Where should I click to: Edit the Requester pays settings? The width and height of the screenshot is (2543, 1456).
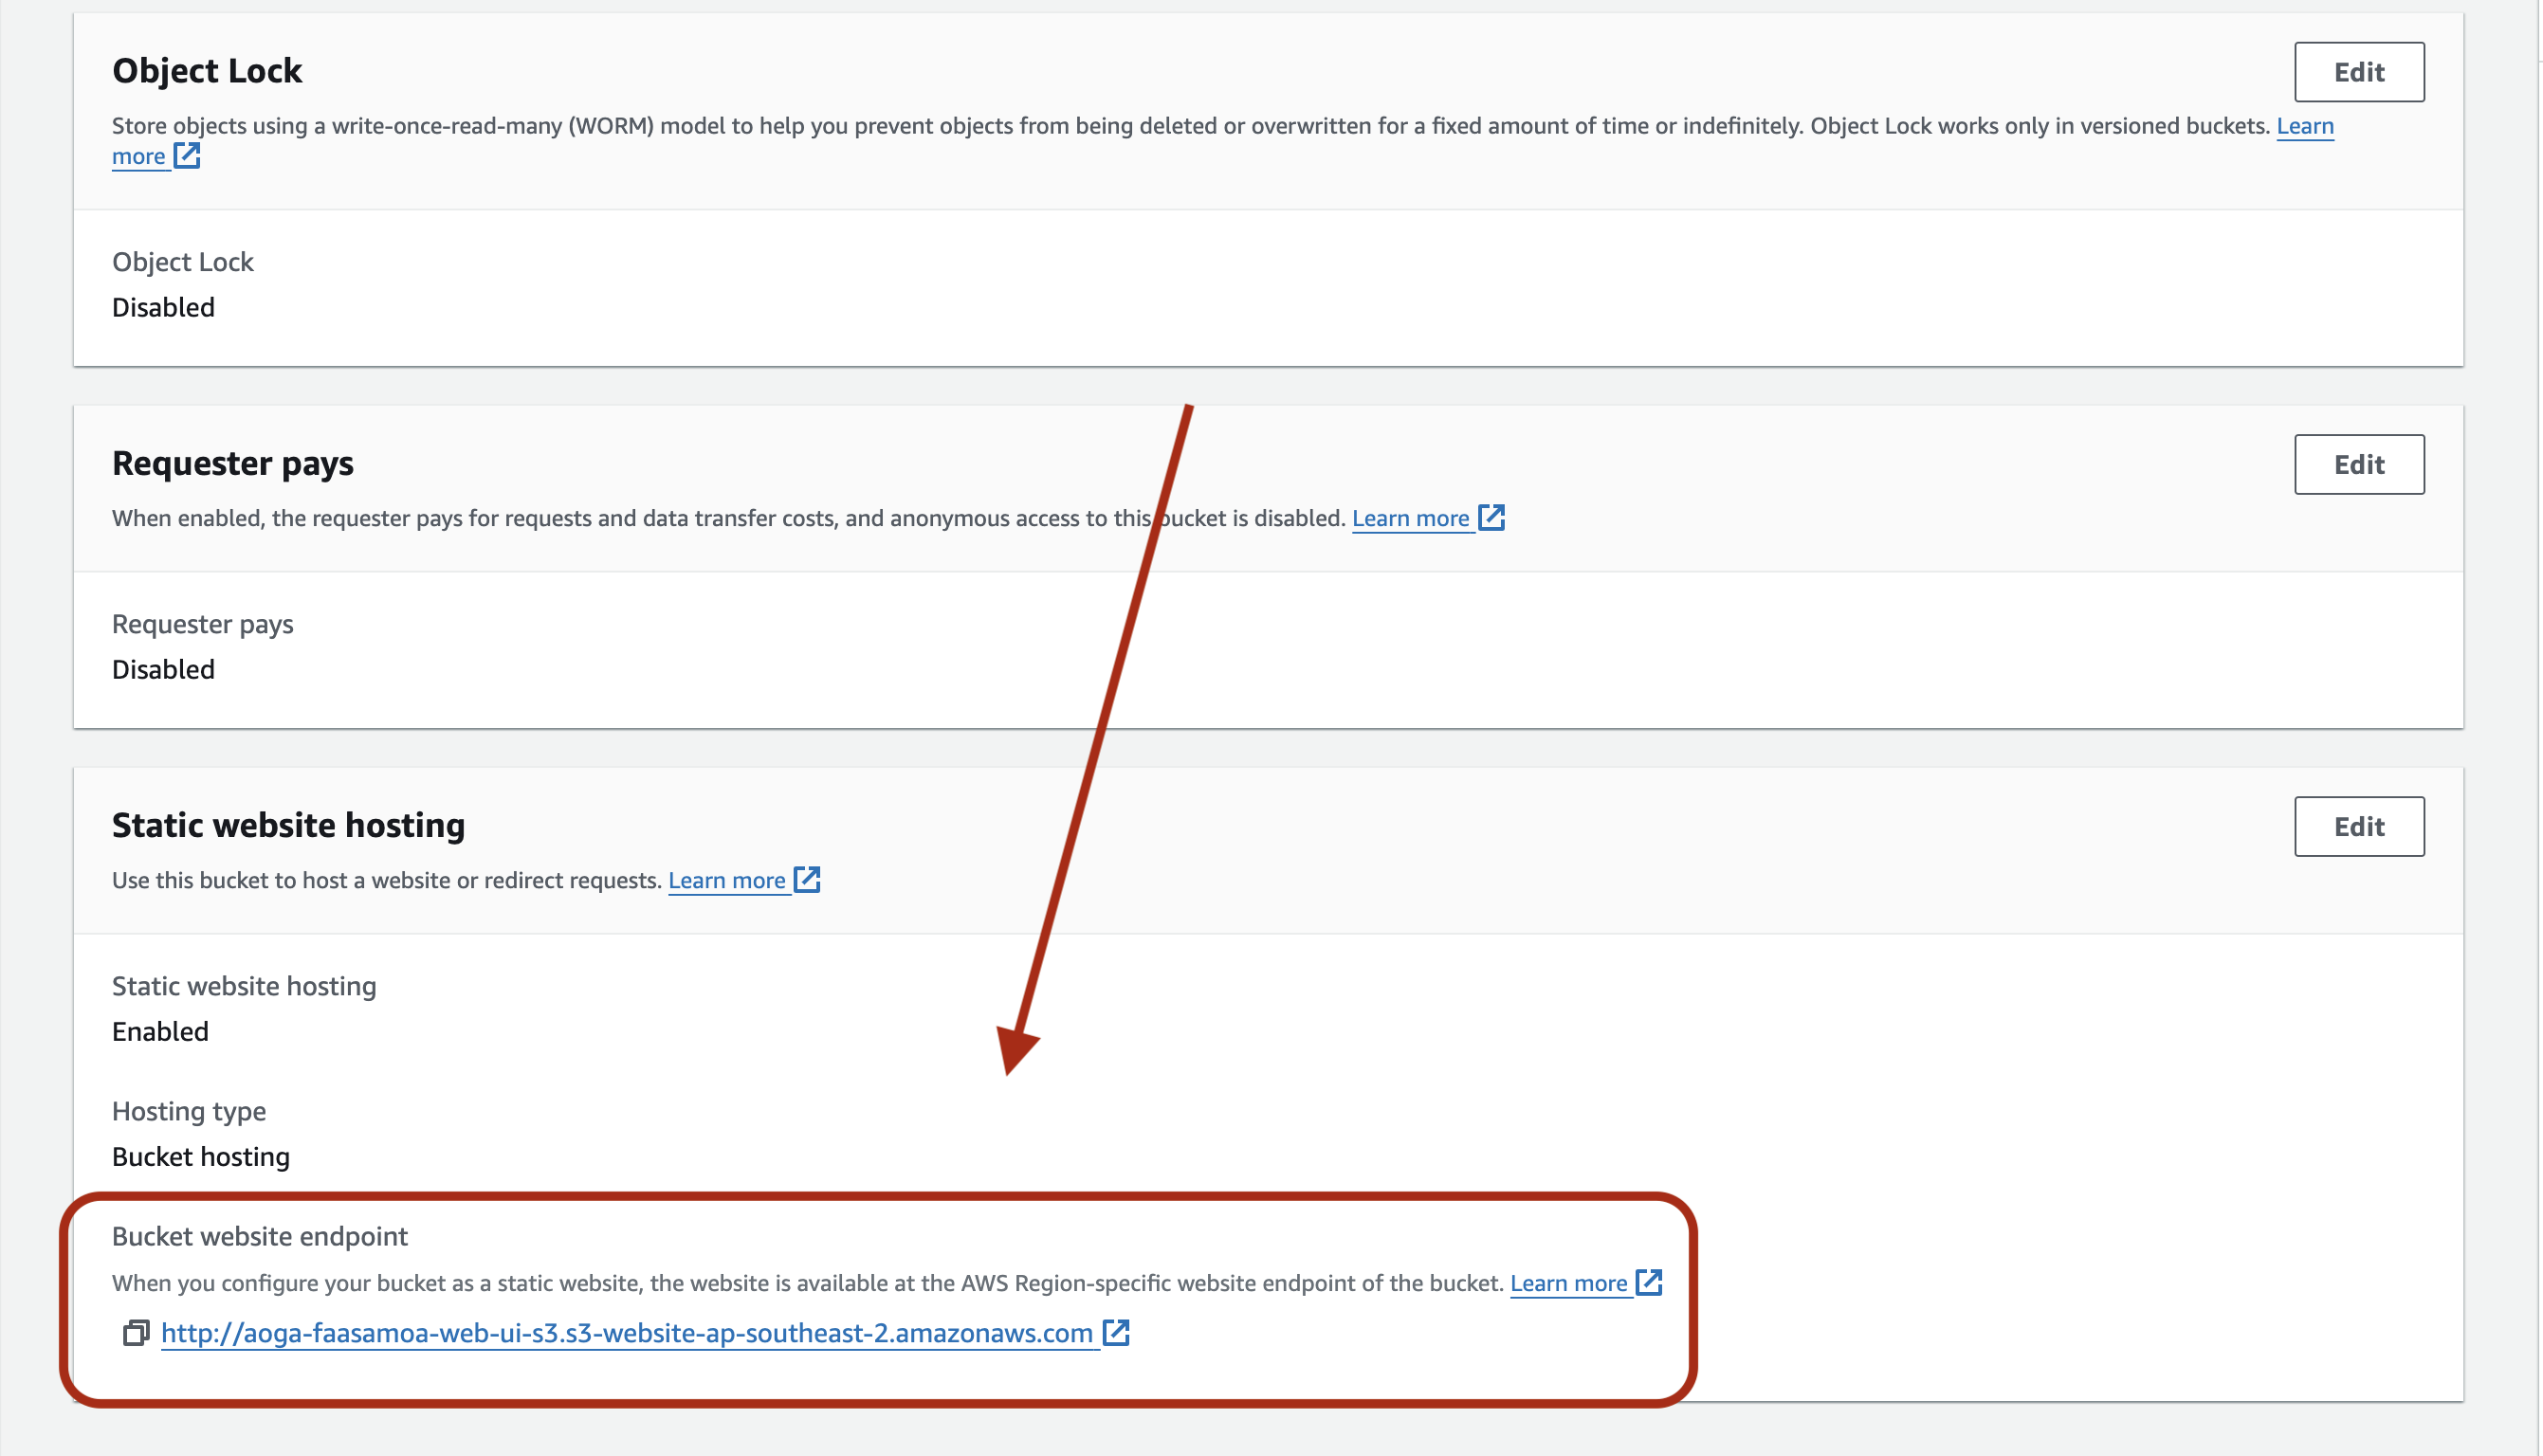(2358, 464)
